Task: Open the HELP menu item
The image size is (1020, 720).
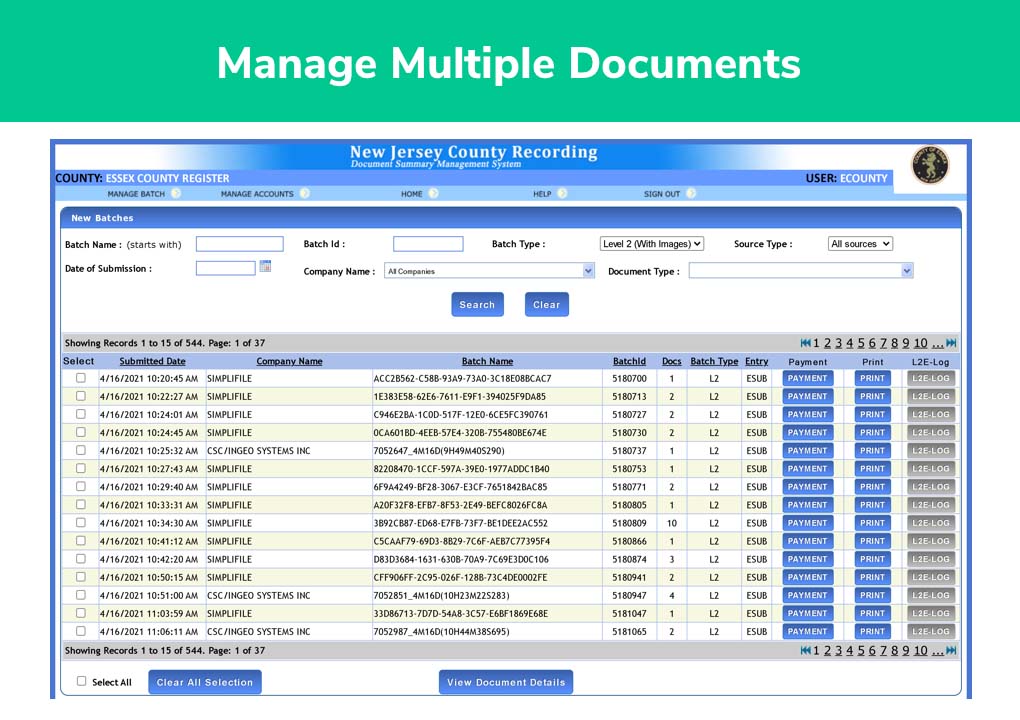Action: [x=542, y=194]
